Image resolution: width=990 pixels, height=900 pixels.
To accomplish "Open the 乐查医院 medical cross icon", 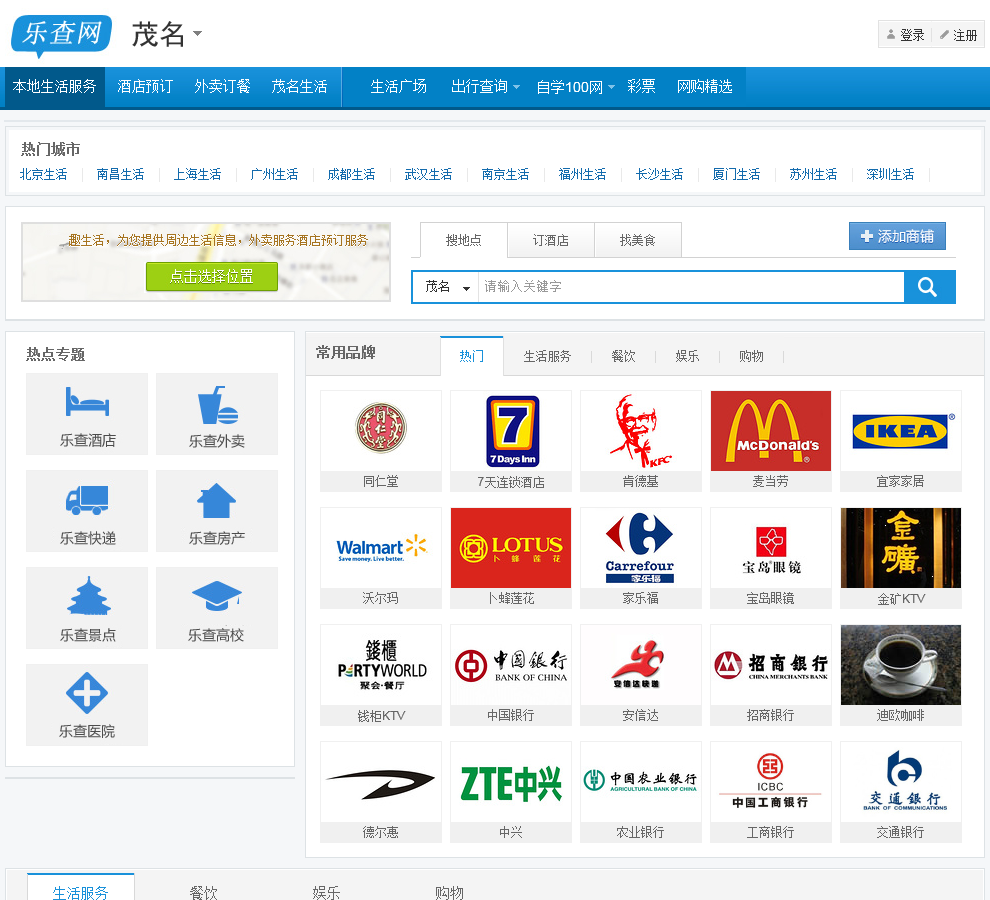I will (x=87, y=705).
